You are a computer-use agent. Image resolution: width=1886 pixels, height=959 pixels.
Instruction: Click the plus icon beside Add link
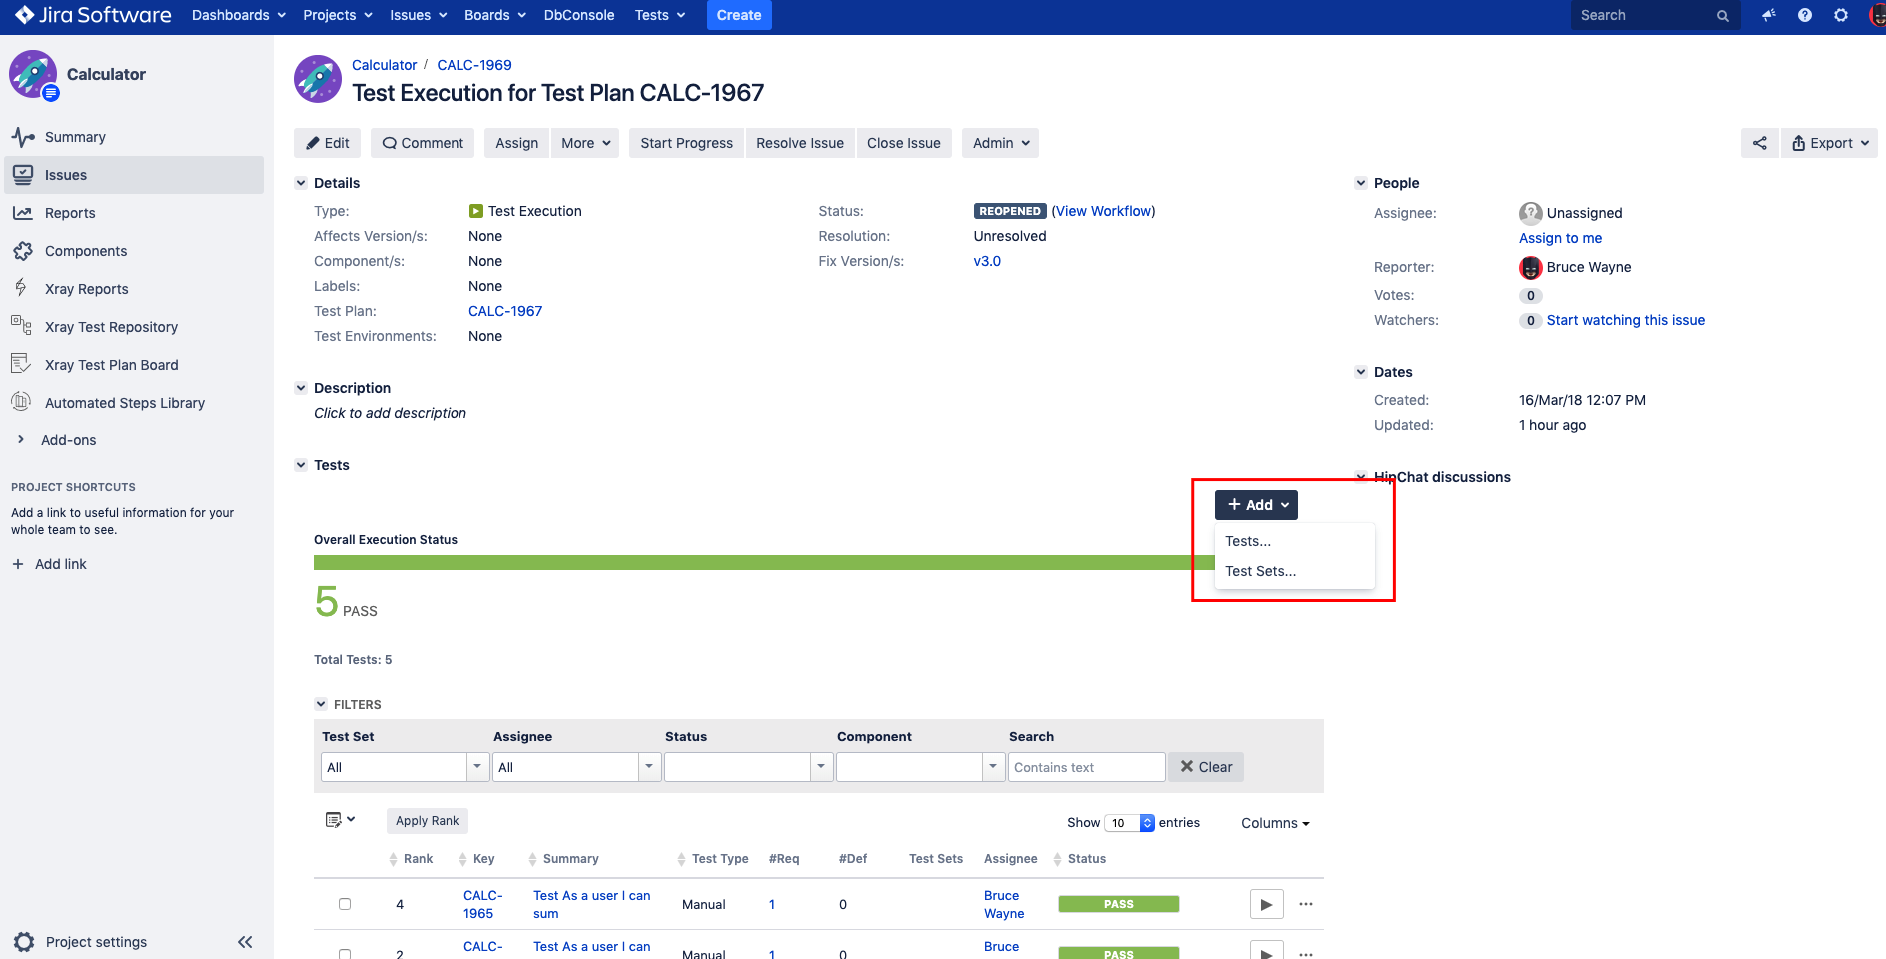[18, 564]
